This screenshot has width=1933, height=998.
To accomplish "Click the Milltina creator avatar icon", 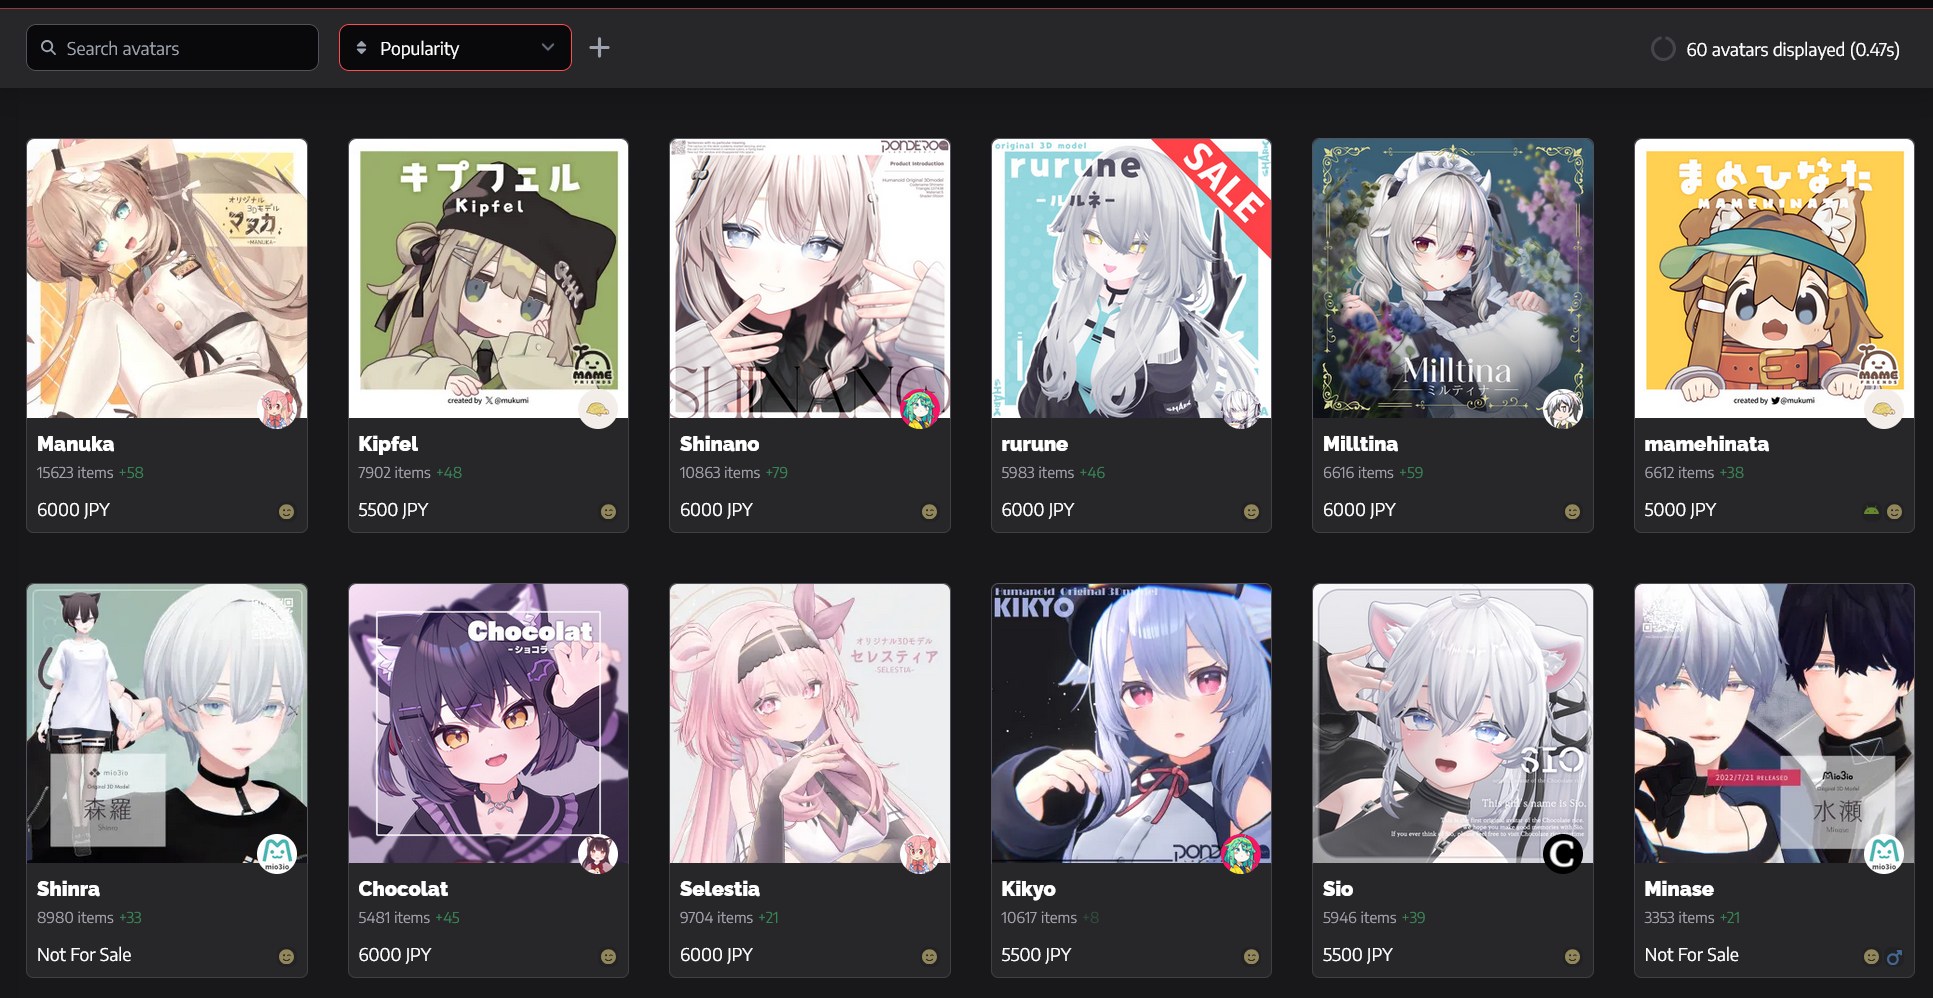I will coord(1563,409).
